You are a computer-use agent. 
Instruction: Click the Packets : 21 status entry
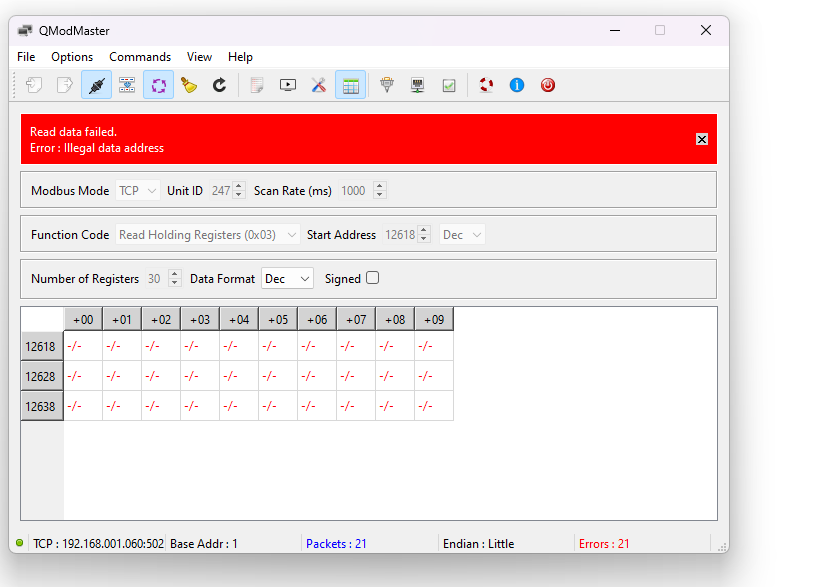pyautogui.click(x=336, y=543)
